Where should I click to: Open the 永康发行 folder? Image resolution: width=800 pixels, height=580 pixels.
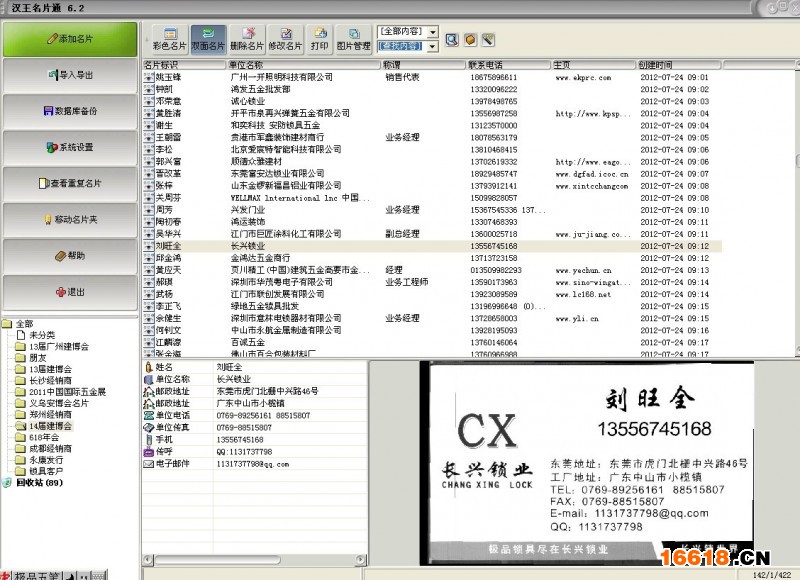coord(46,460)
